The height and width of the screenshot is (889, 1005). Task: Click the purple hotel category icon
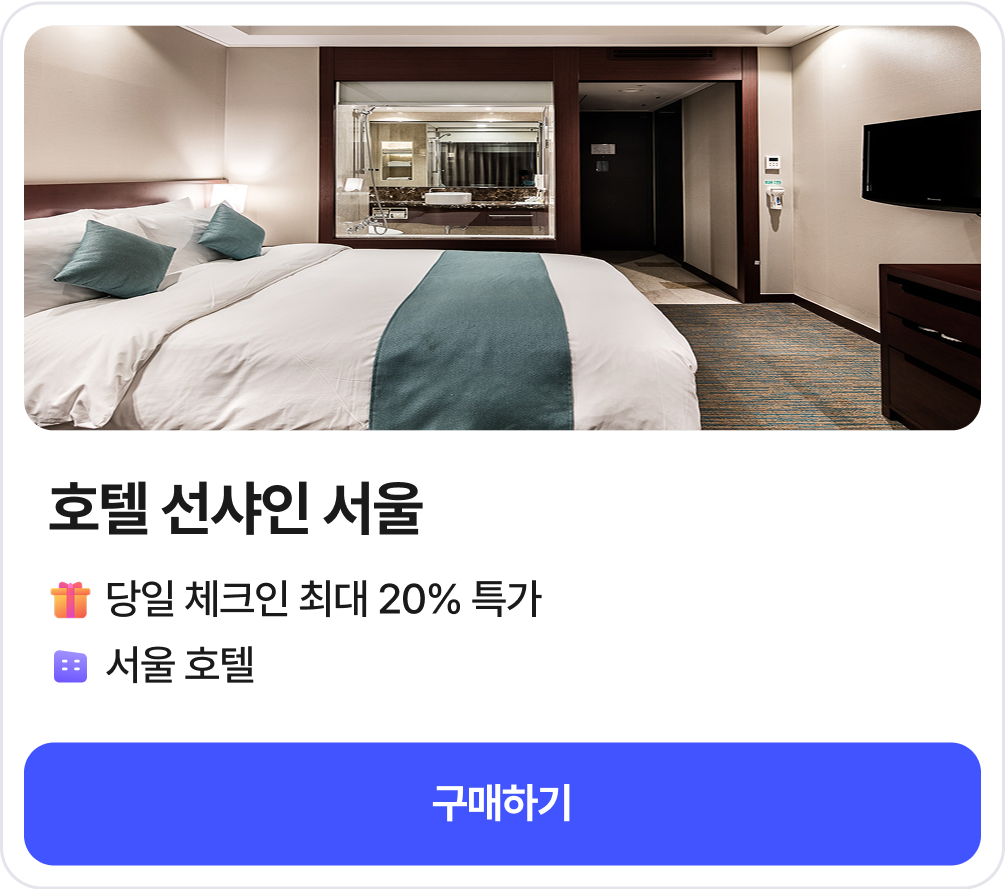70,667
